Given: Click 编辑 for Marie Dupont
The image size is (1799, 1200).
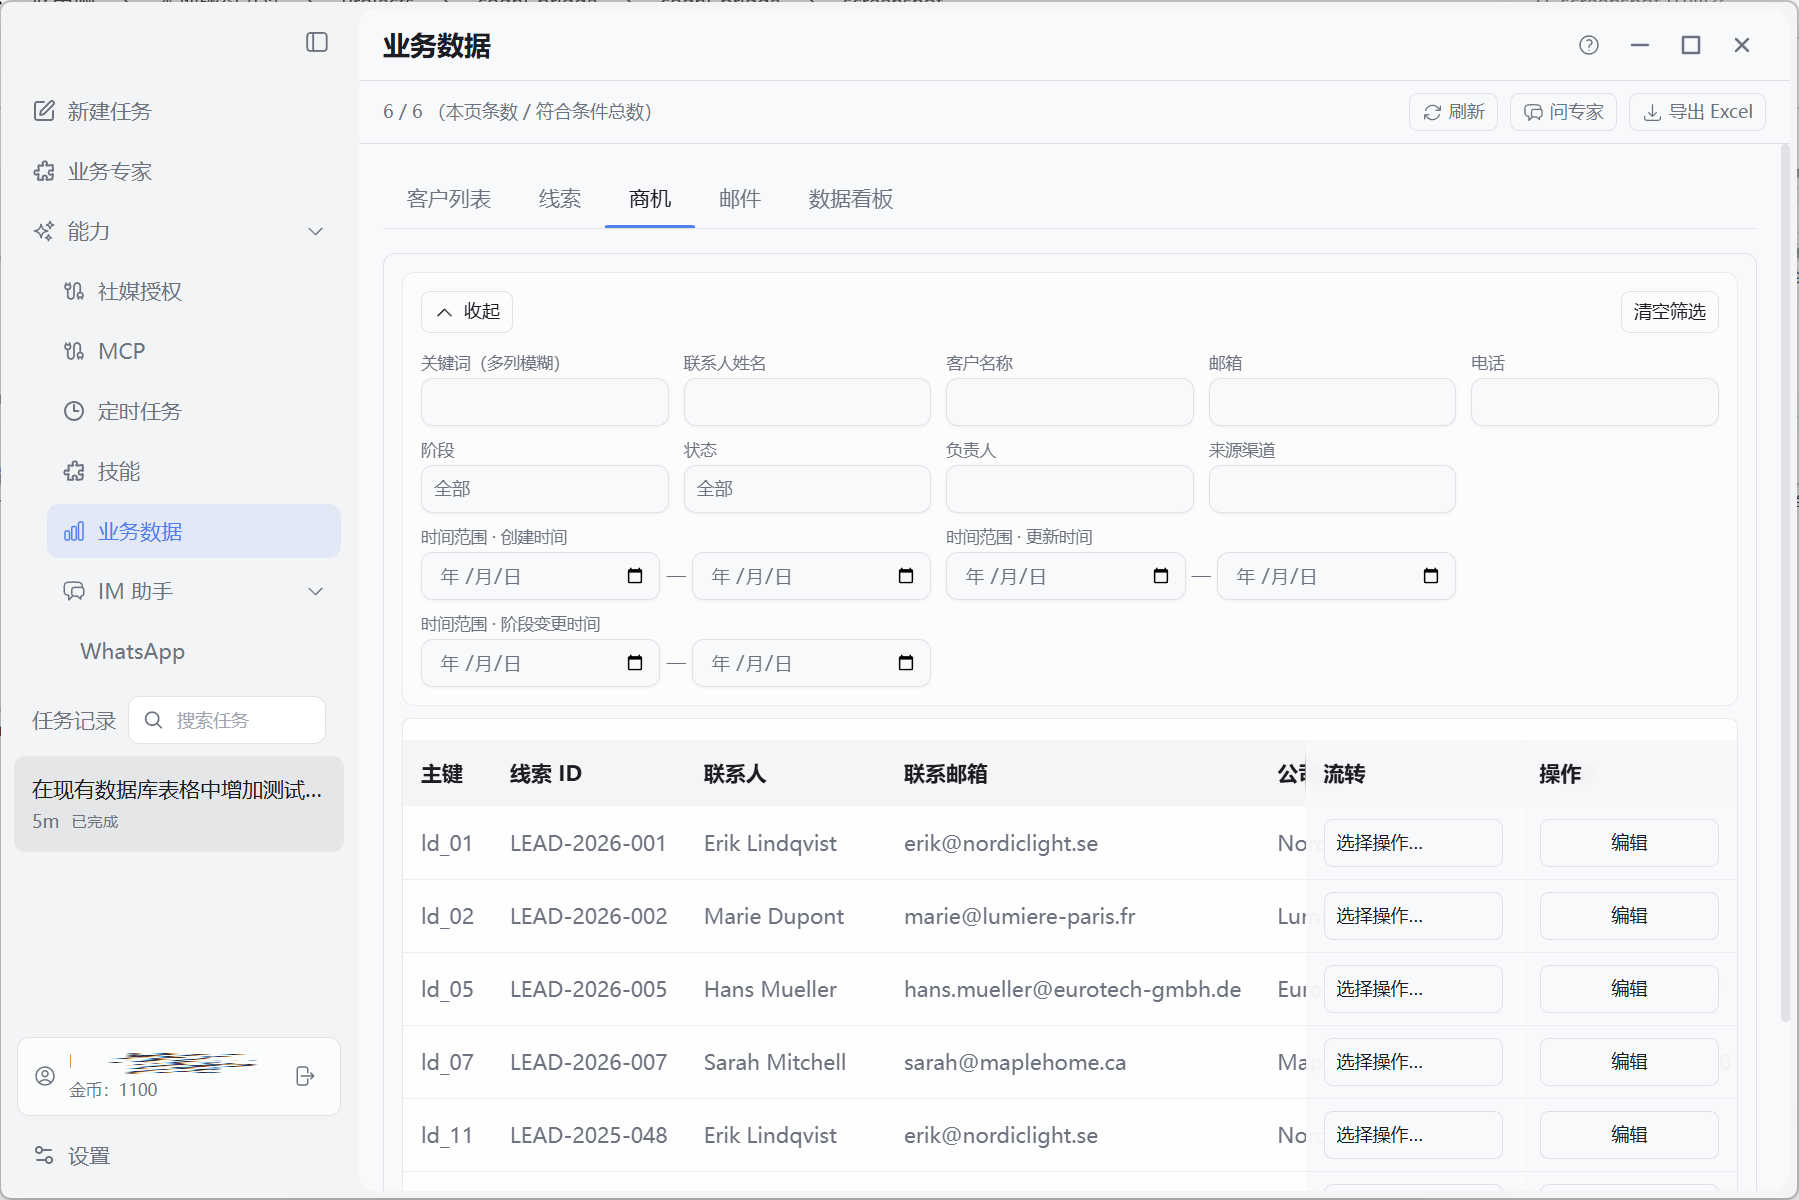Looking at the screenshot, I should pos(1629,916).
